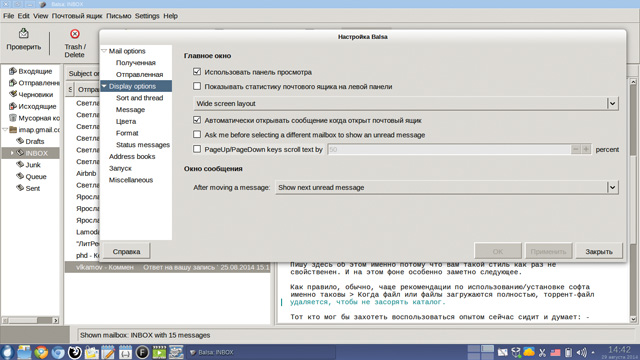Click the Проверить (check mail) toolbar icon
Screen dimensions: 640x360
click(23, 33)
